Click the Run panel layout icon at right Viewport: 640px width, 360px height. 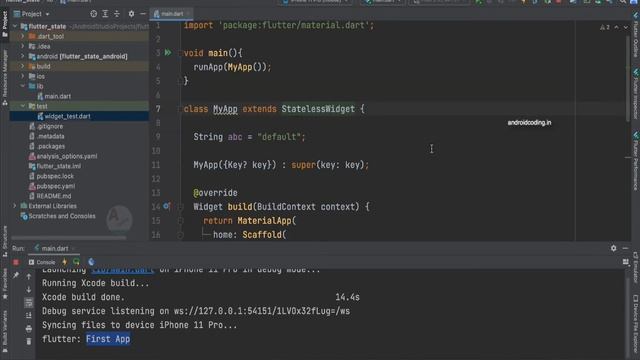coord(626,262)
